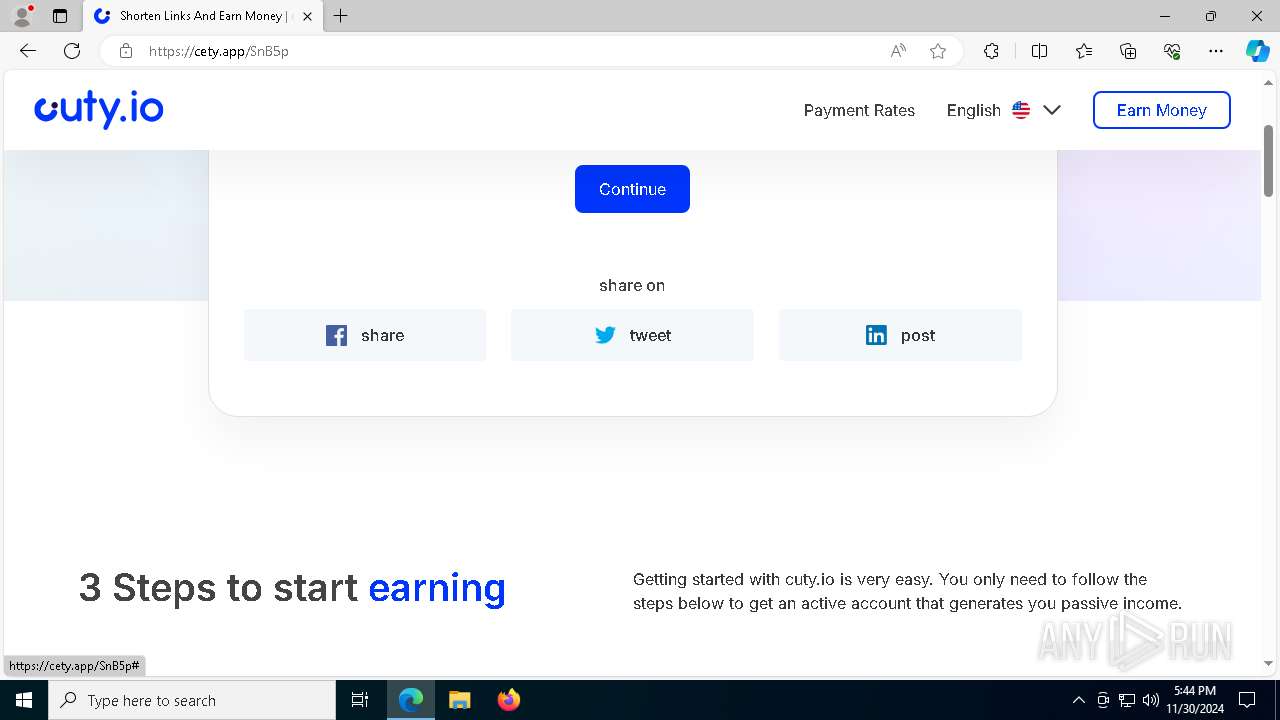Click scrollbar down arrow
The width and height of the screenshot is (1280, 720).
click(x=1269, y=663)
